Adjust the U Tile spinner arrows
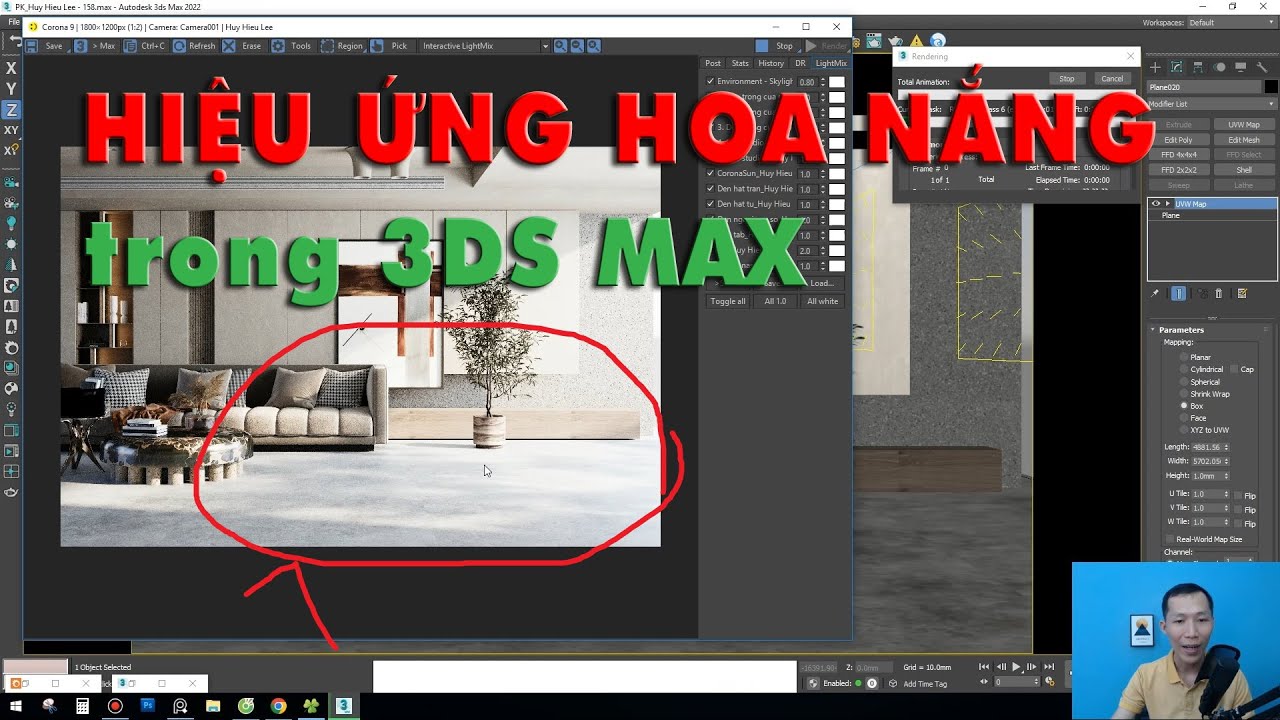Image resolution: width=1280 pixels, height=720 pixels. [1226, 494]
